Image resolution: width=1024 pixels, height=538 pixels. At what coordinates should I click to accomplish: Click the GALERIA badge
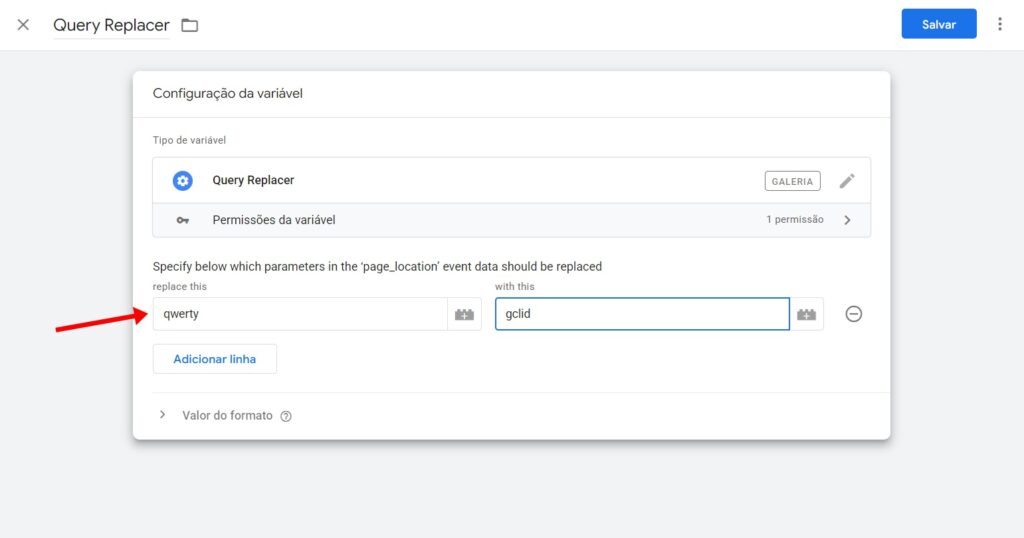click(x=792, y=181)
